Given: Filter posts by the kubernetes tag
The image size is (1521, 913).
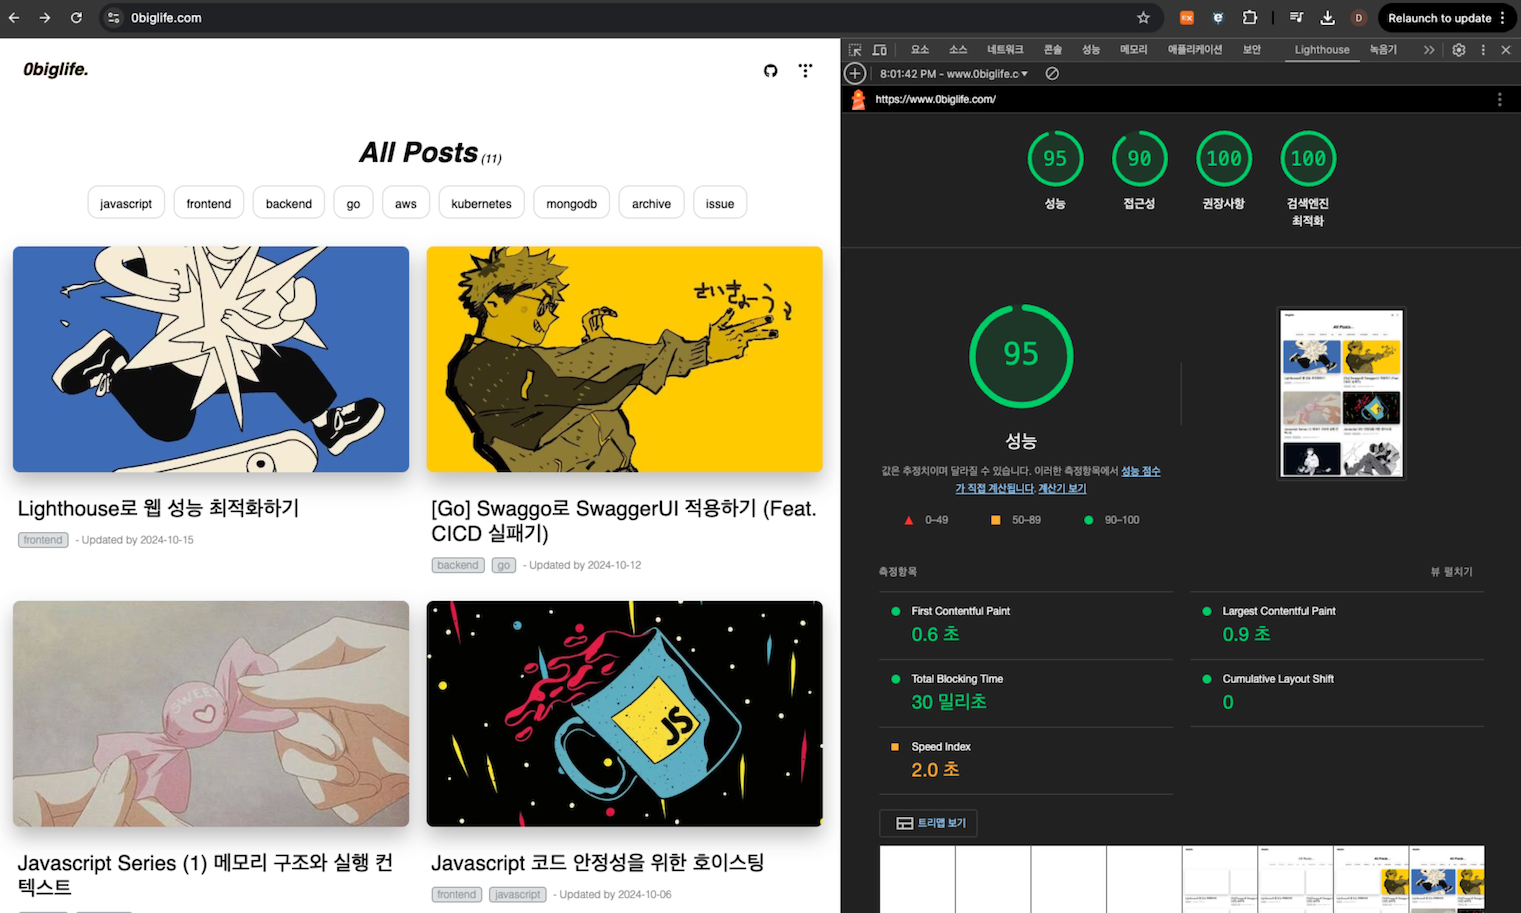Looking at the screenshot, I should [x=481, y=203].
